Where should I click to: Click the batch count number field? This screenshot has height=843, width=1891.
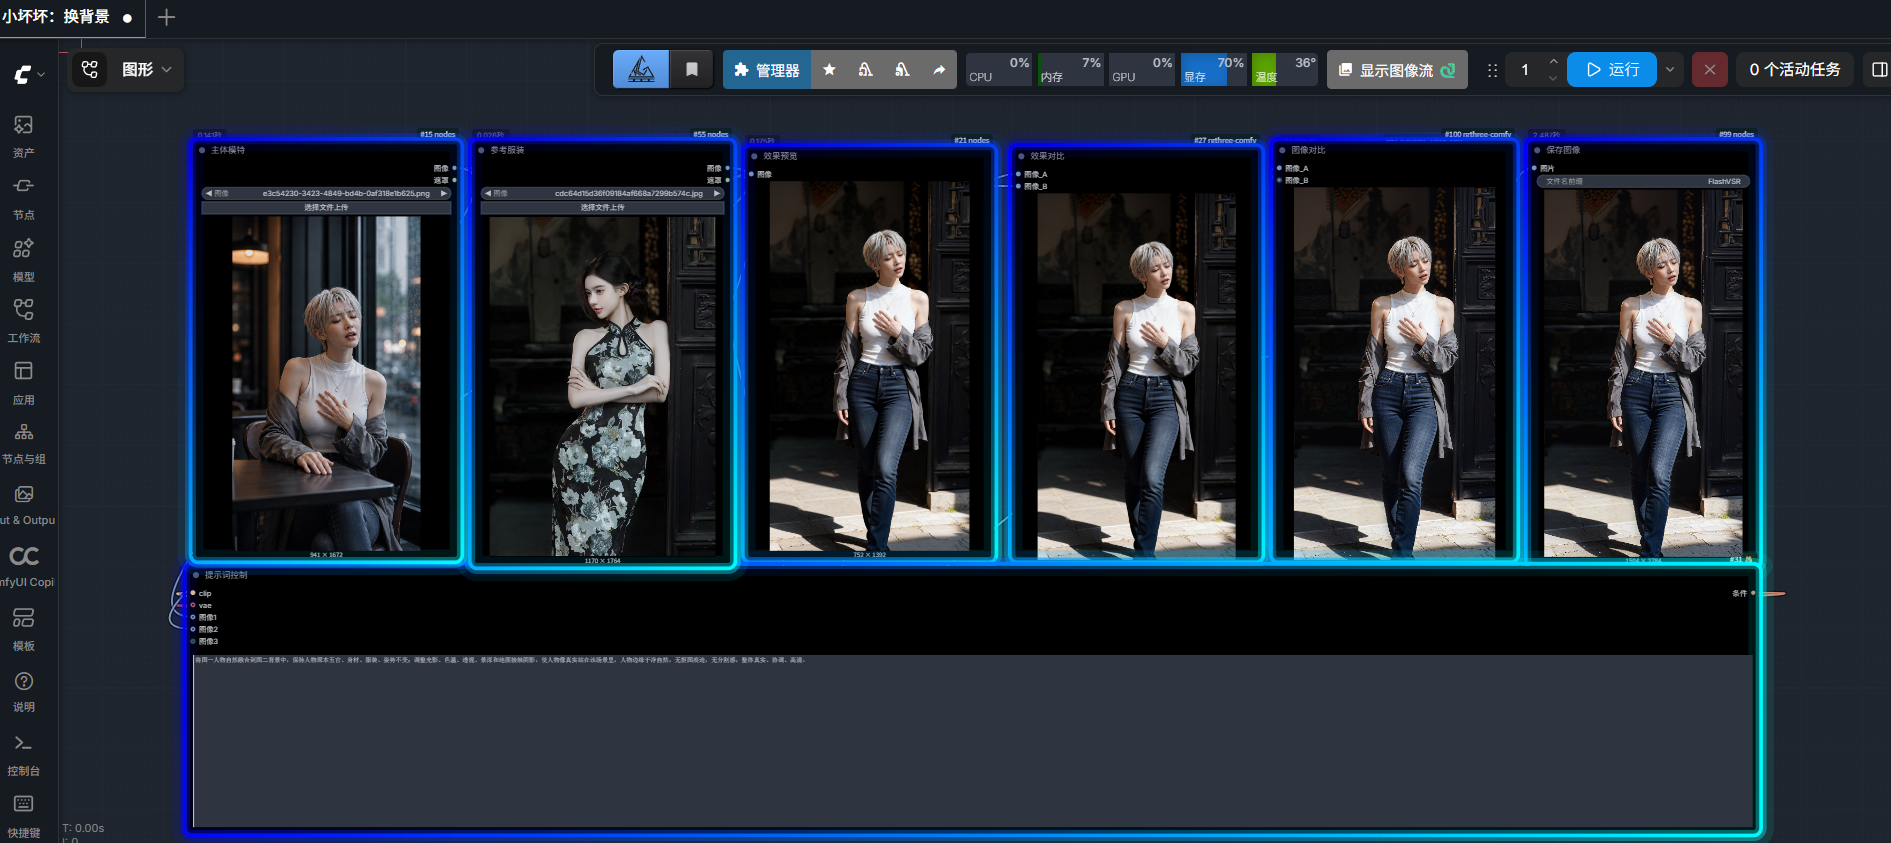[1525, 70]
